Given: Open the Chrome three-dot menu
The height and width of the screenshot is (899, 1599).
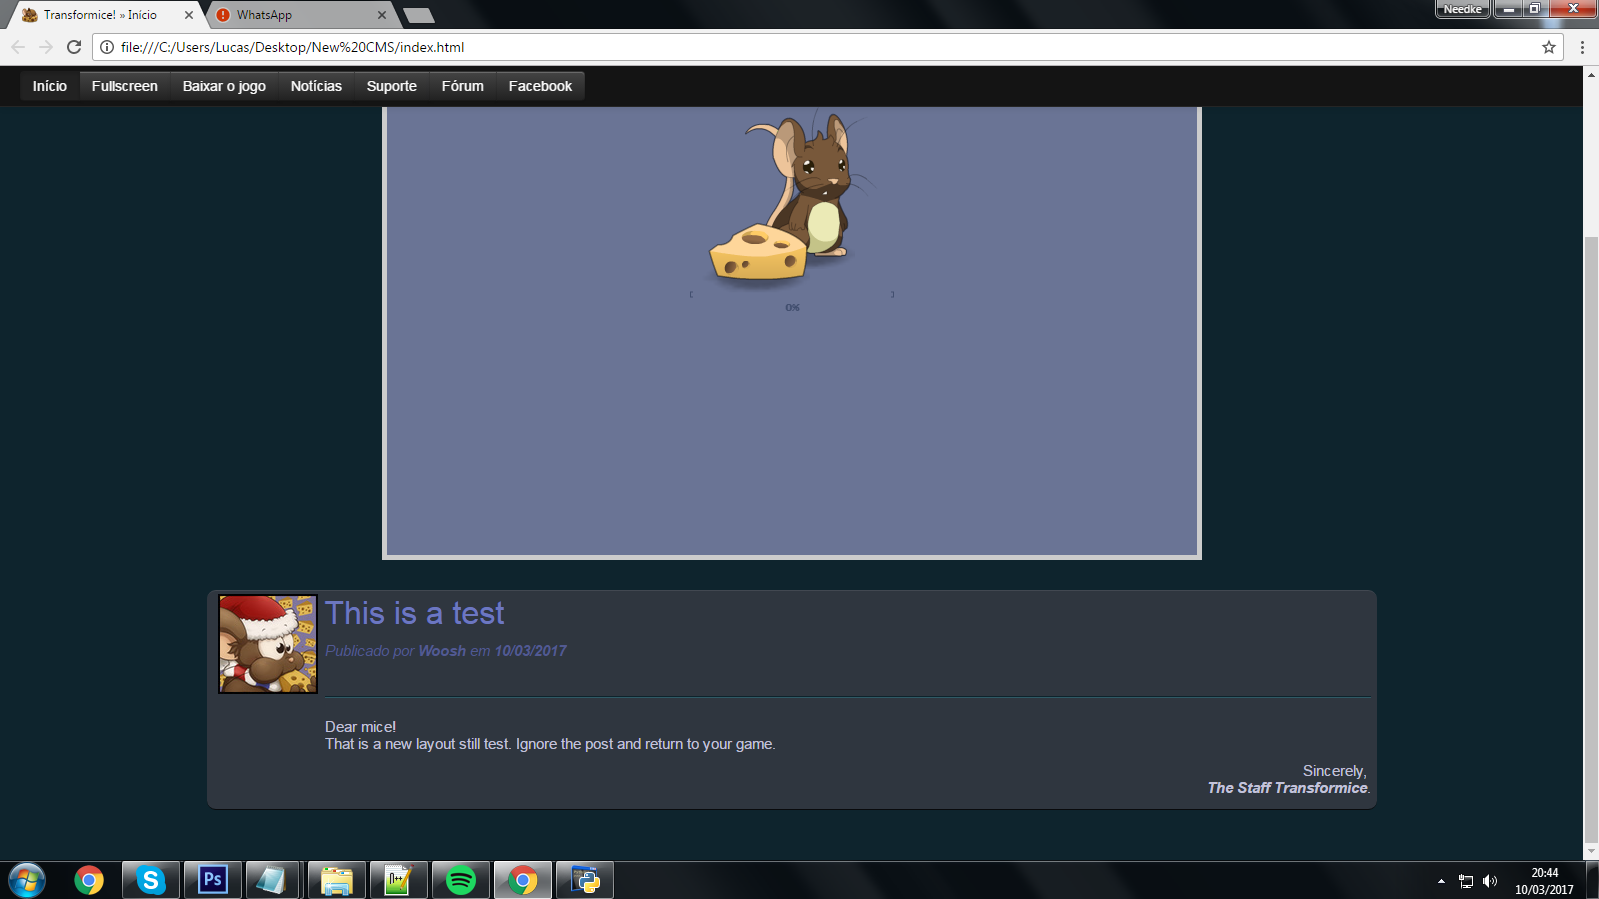Looking at the screenshot, I should click(x=1582, y=47).
